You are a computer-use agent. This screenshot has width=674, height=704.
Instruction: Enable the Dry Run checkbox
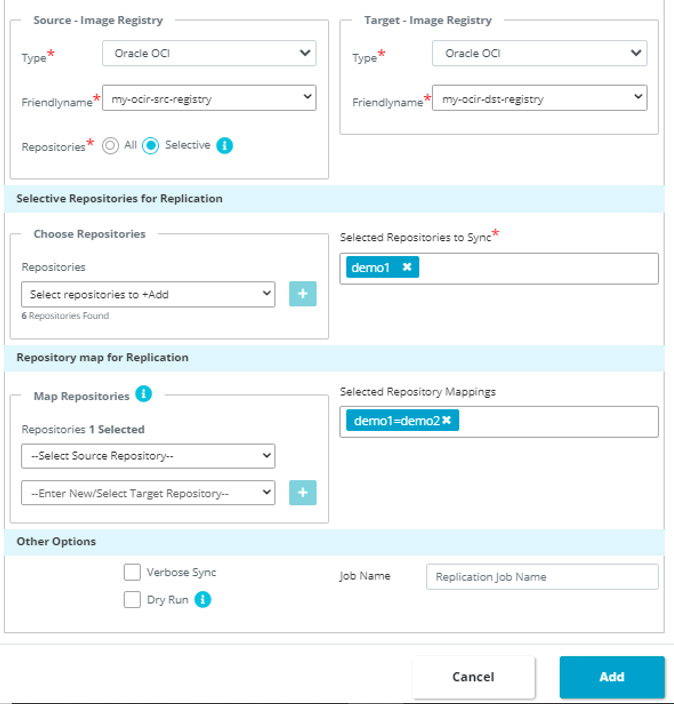(x=132, y=600)
